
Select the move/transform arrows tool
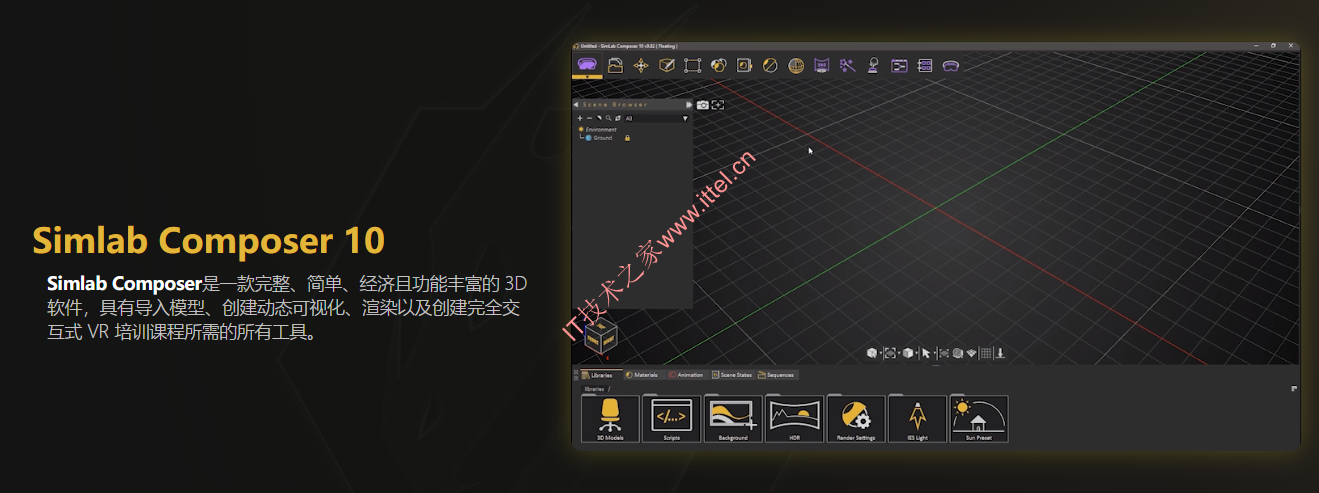pos(641,65)
